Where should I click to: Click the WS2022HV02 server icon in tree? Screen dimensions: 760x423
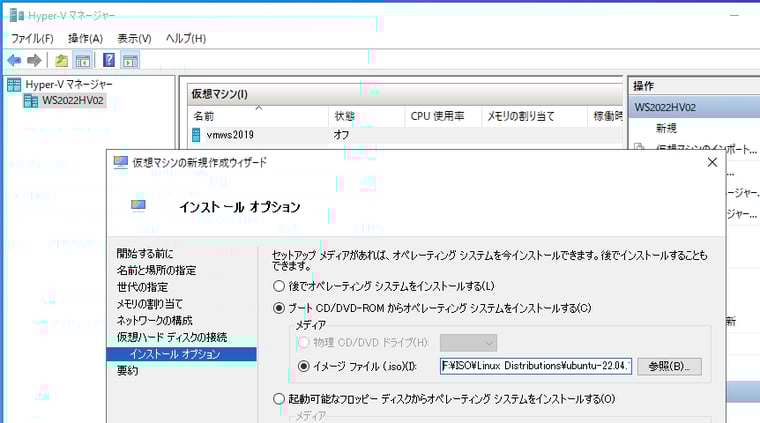(x=31, y=101)
